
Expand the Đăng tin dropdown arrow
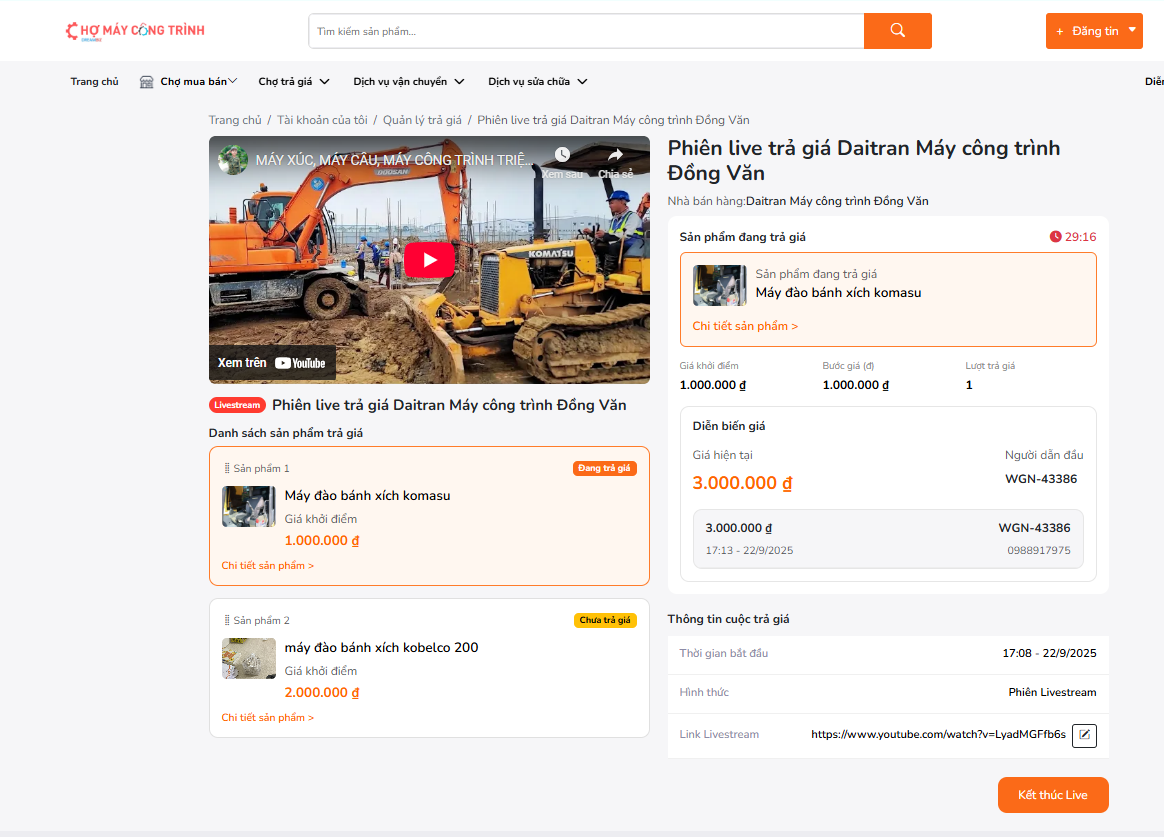pyautogui.click(x=1132, y=30)
